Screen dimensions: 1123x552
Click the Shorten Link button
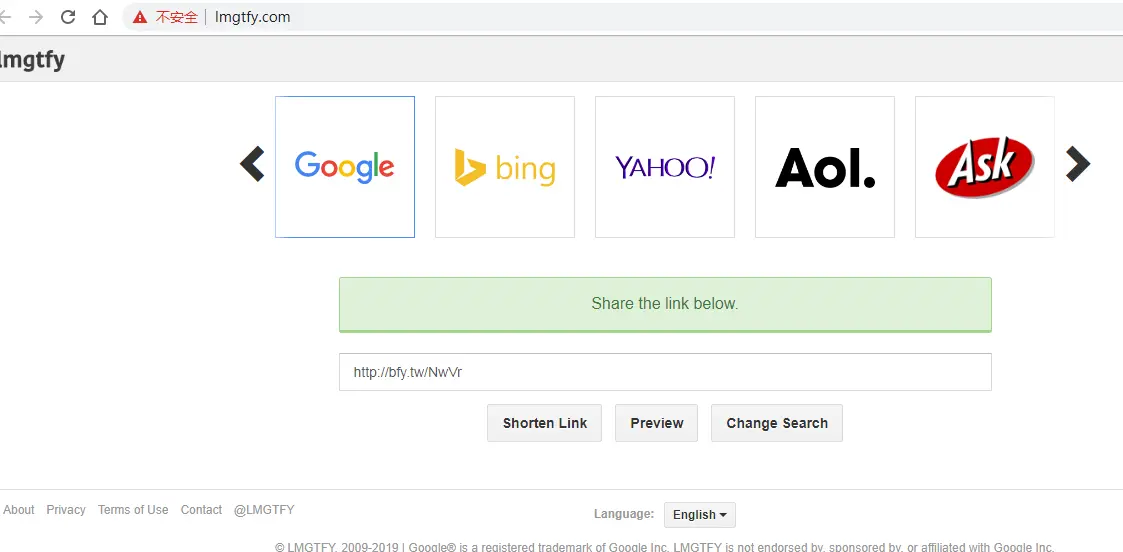point(544,423)
